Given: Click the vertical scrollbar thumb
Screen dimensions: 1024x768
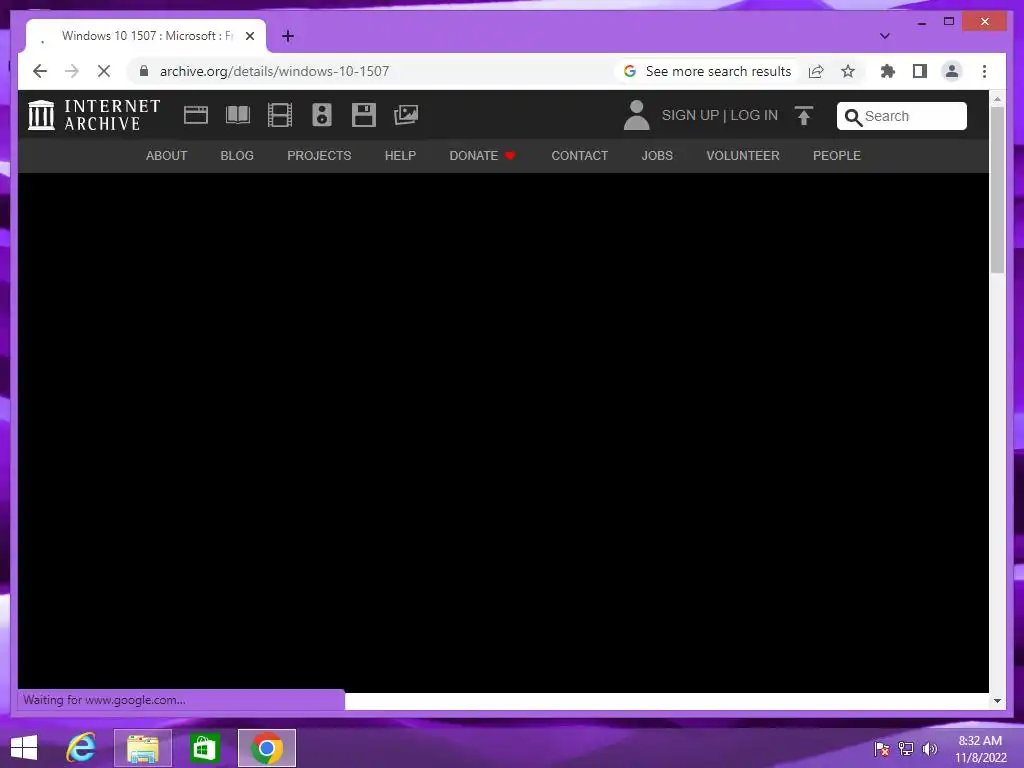Looking at the screenshot, I should (997, 189).
